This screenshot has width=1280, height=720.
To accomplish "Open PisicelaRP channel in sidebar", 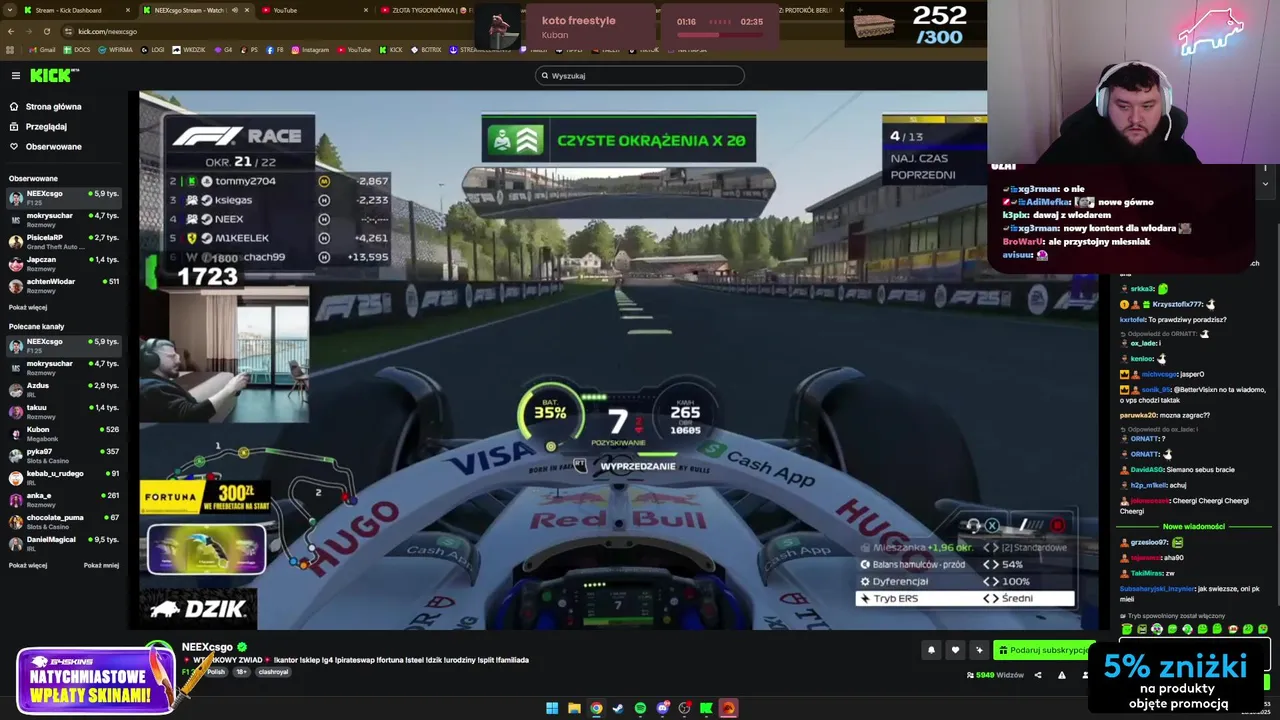I will click(x=64, y=241).
